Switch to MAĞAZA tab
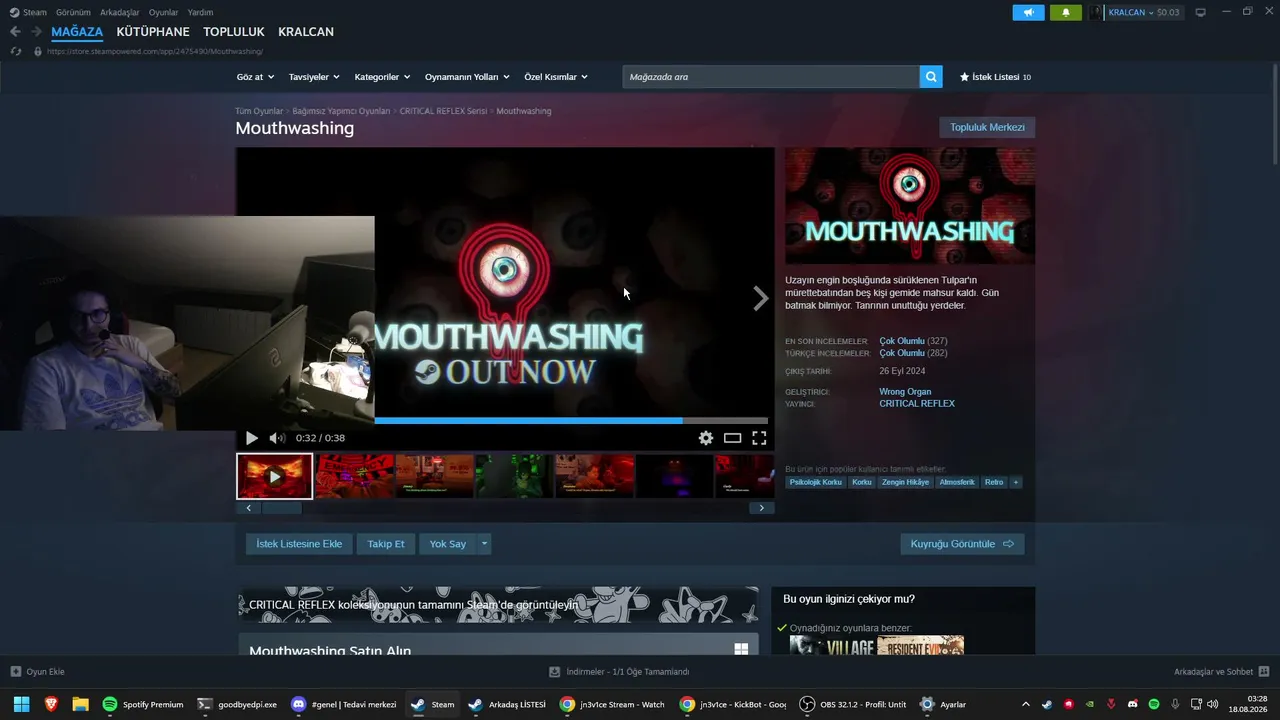This screenshot has height=720, width=1280. (77, 32)
